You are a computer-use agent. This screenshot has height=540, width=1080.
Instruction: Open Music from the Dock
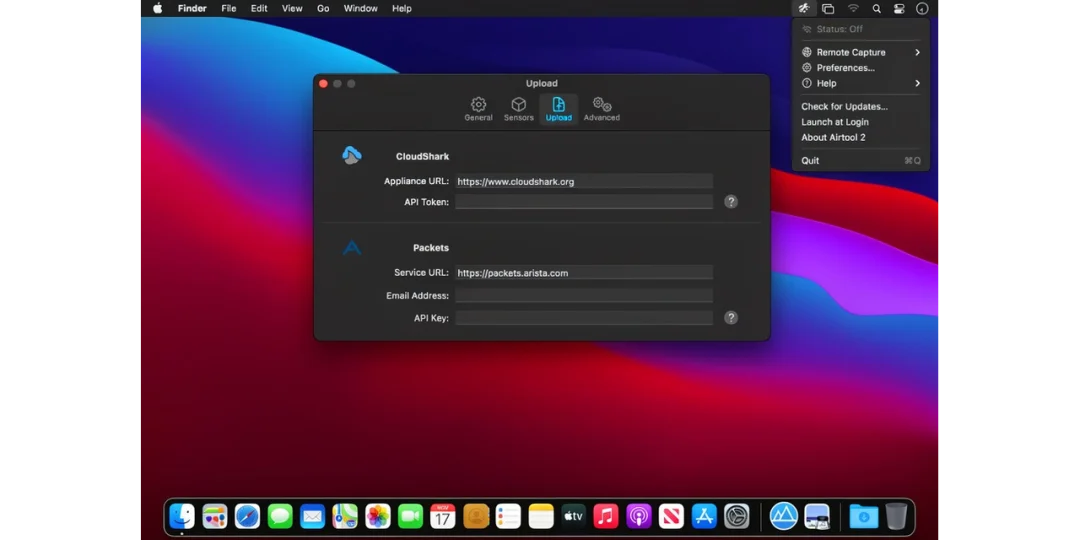coord(606,516)
